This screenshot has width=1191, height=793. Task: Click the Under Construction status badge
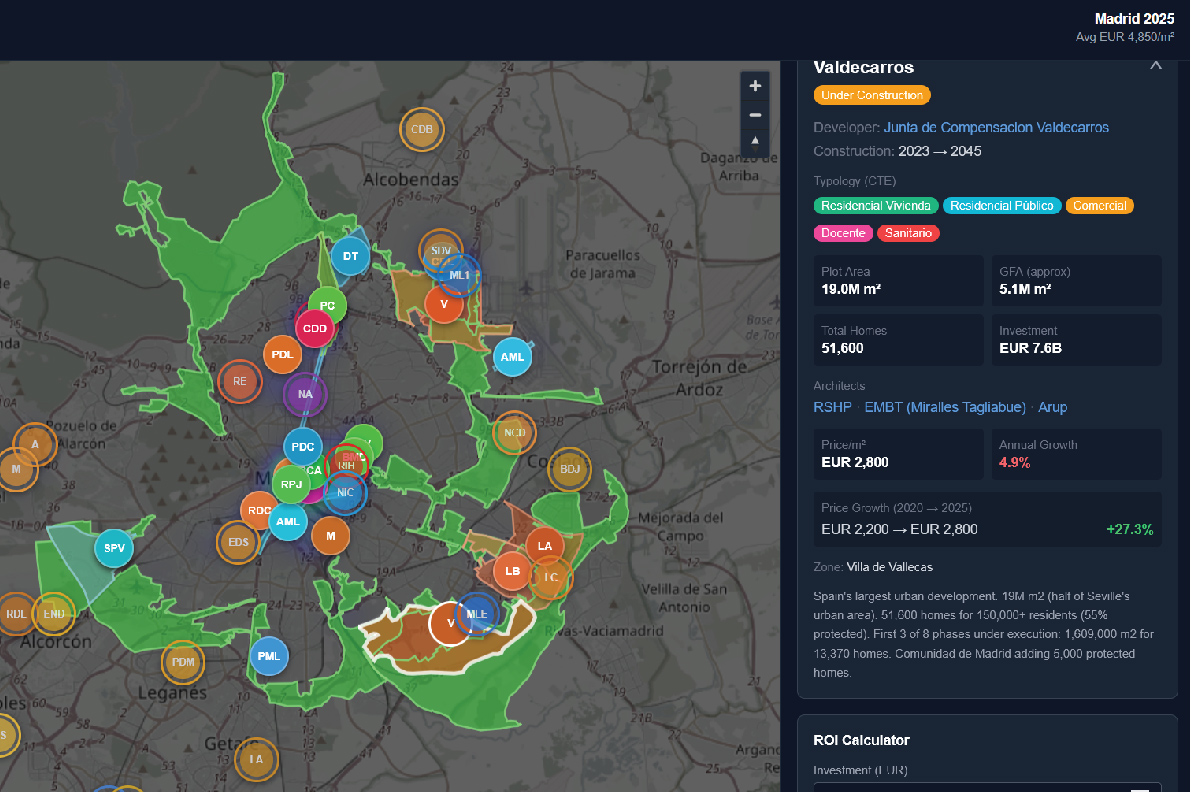872,95
